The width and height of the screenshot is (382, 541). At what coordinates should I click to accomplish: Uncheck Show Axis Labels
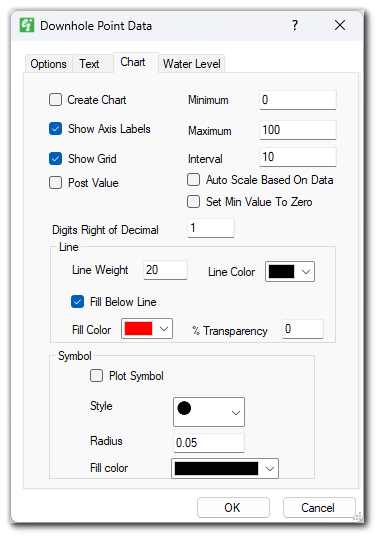pyautogui.click(x=55, y=129)
